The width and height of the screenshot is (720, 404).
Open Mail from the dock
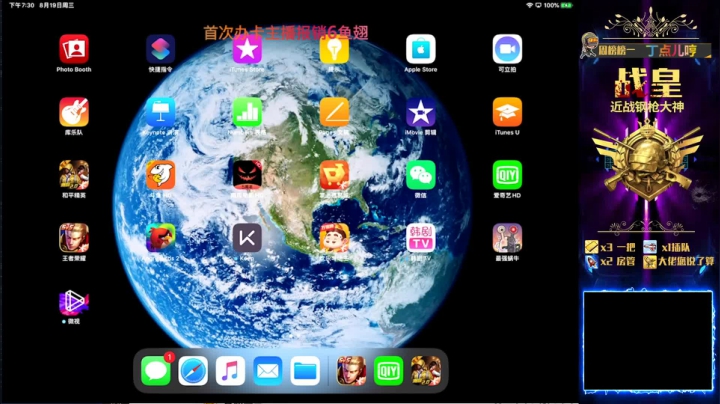tap(268, 370)
